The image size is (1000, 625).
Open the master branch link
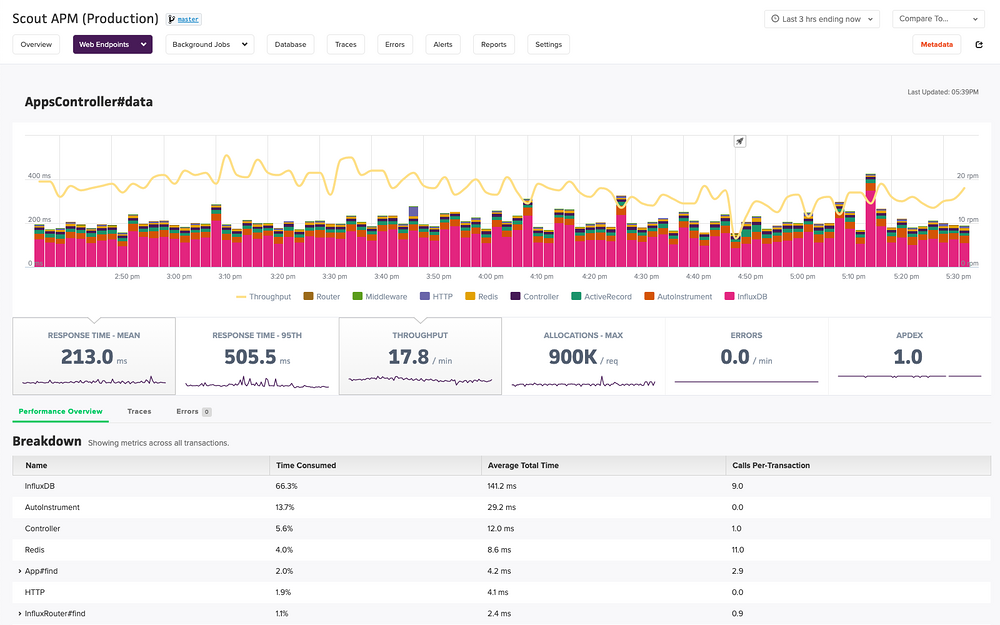tap(188, 19)
